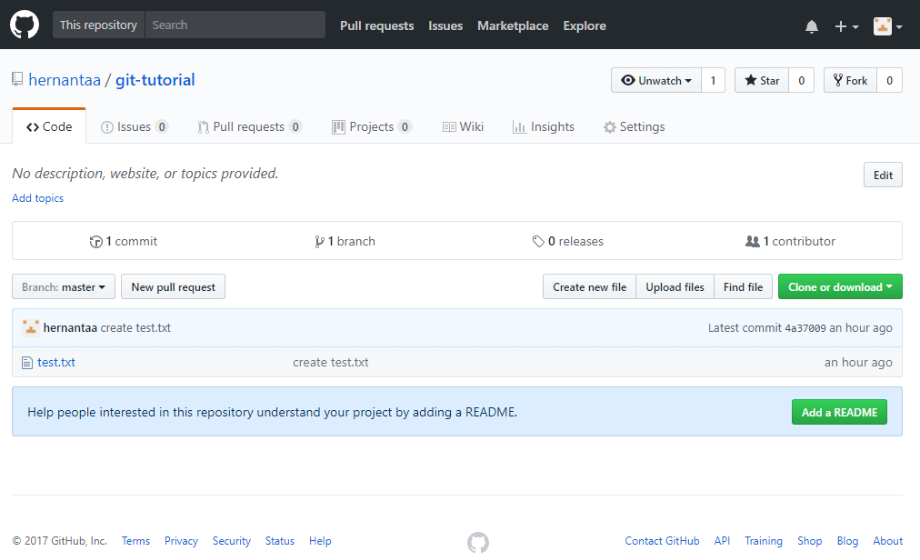Click the Settings gear icon in the tab bar
Viewport: 920px width, 560px height.
610,127
